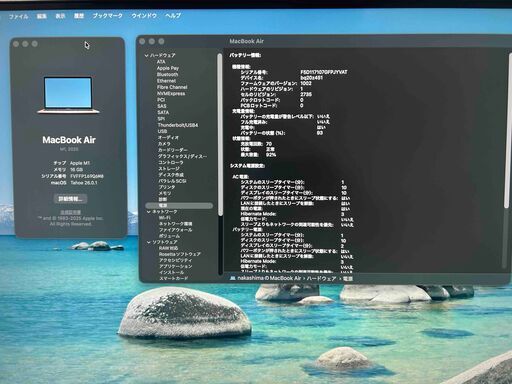Click the sidebar vertical scrollbar

pyautogui.click(x=220, y=134)
